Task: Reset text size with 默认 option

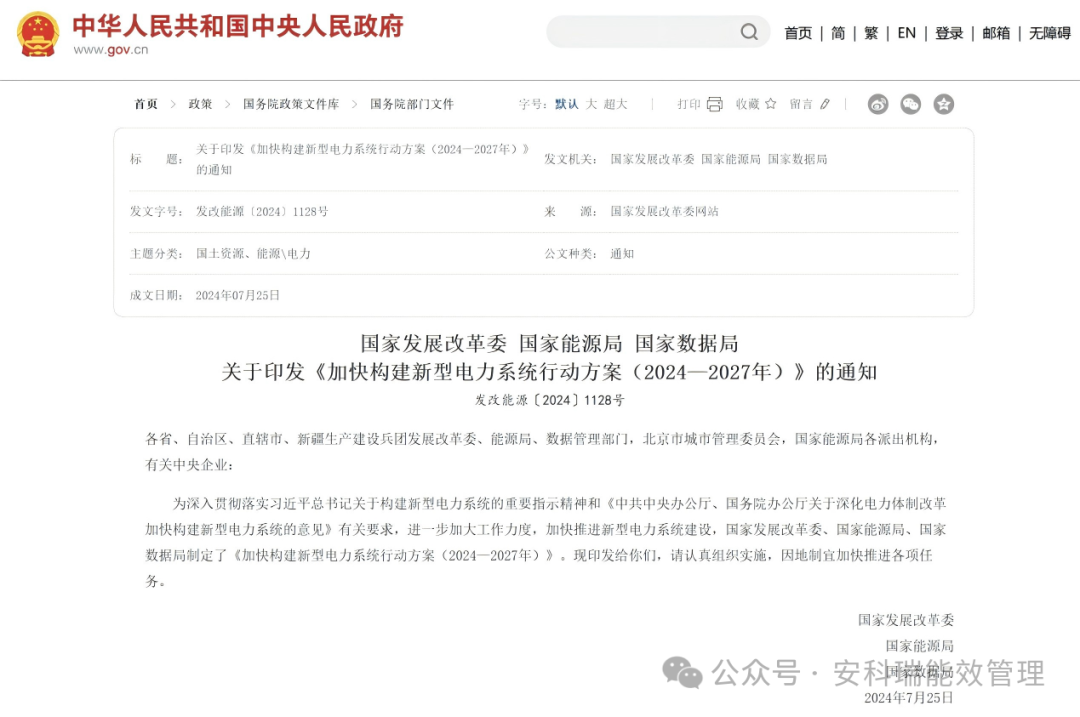Action: 565,103
